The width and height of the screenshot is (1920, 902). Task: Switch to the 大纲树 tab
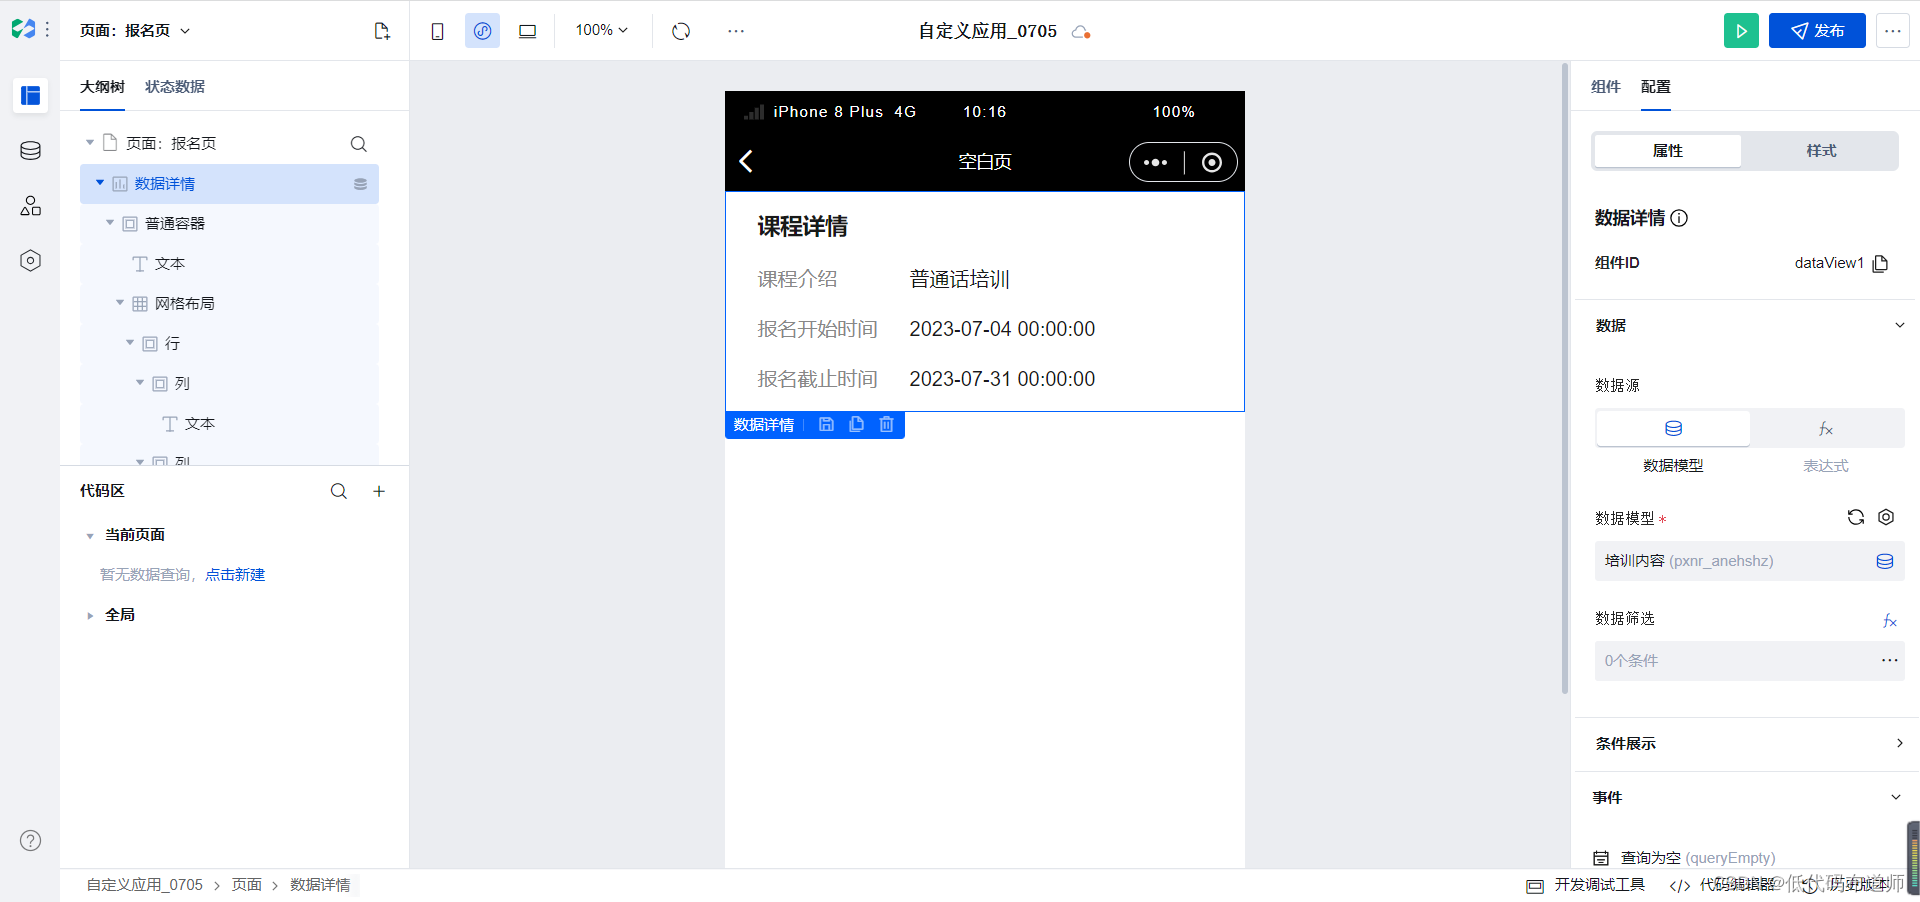tap(102, 87)
